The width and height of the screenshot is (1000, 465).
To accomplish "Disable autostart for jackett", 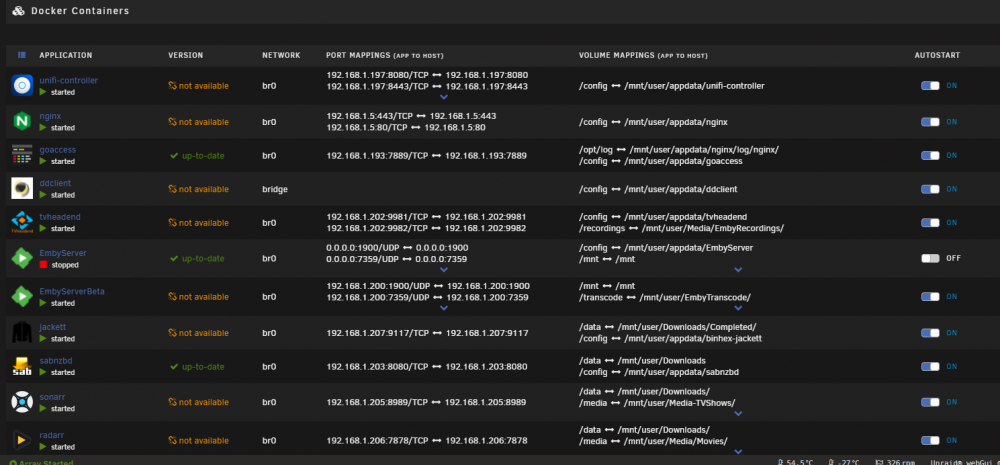I will [x=930, y=332].
